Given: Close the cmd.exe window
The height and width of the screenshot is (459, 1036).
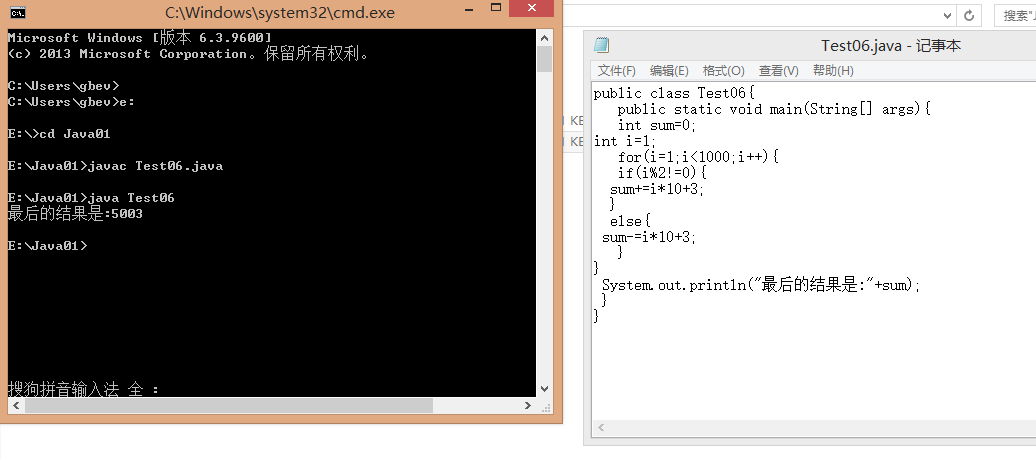Looking at the screenshot, I should (x=533, y=8).
